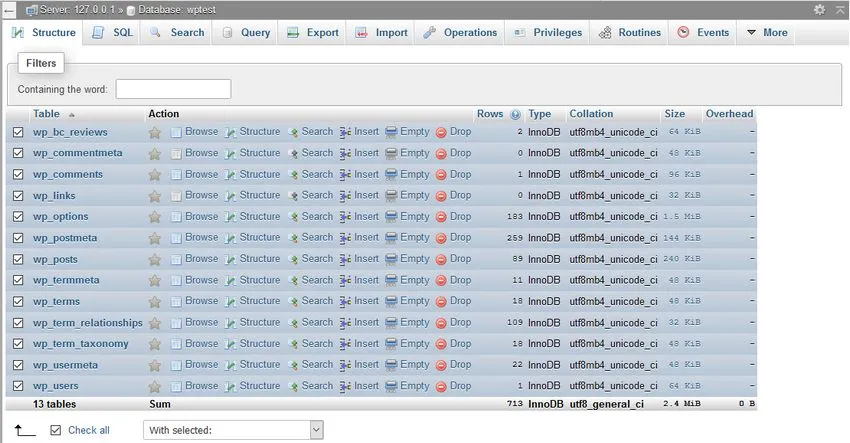850x443 pixels.
Task: Click the collapse header icon at top right
Action: pos(840,9)
